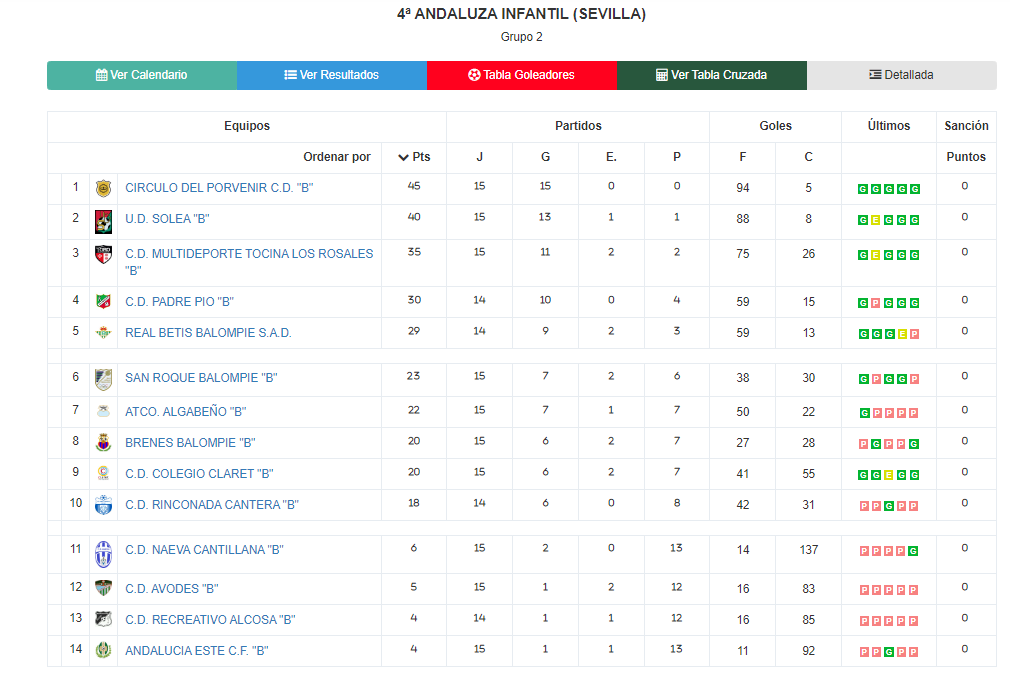Click the J column header
The image size is (1010, 681).
pos(479,157)
